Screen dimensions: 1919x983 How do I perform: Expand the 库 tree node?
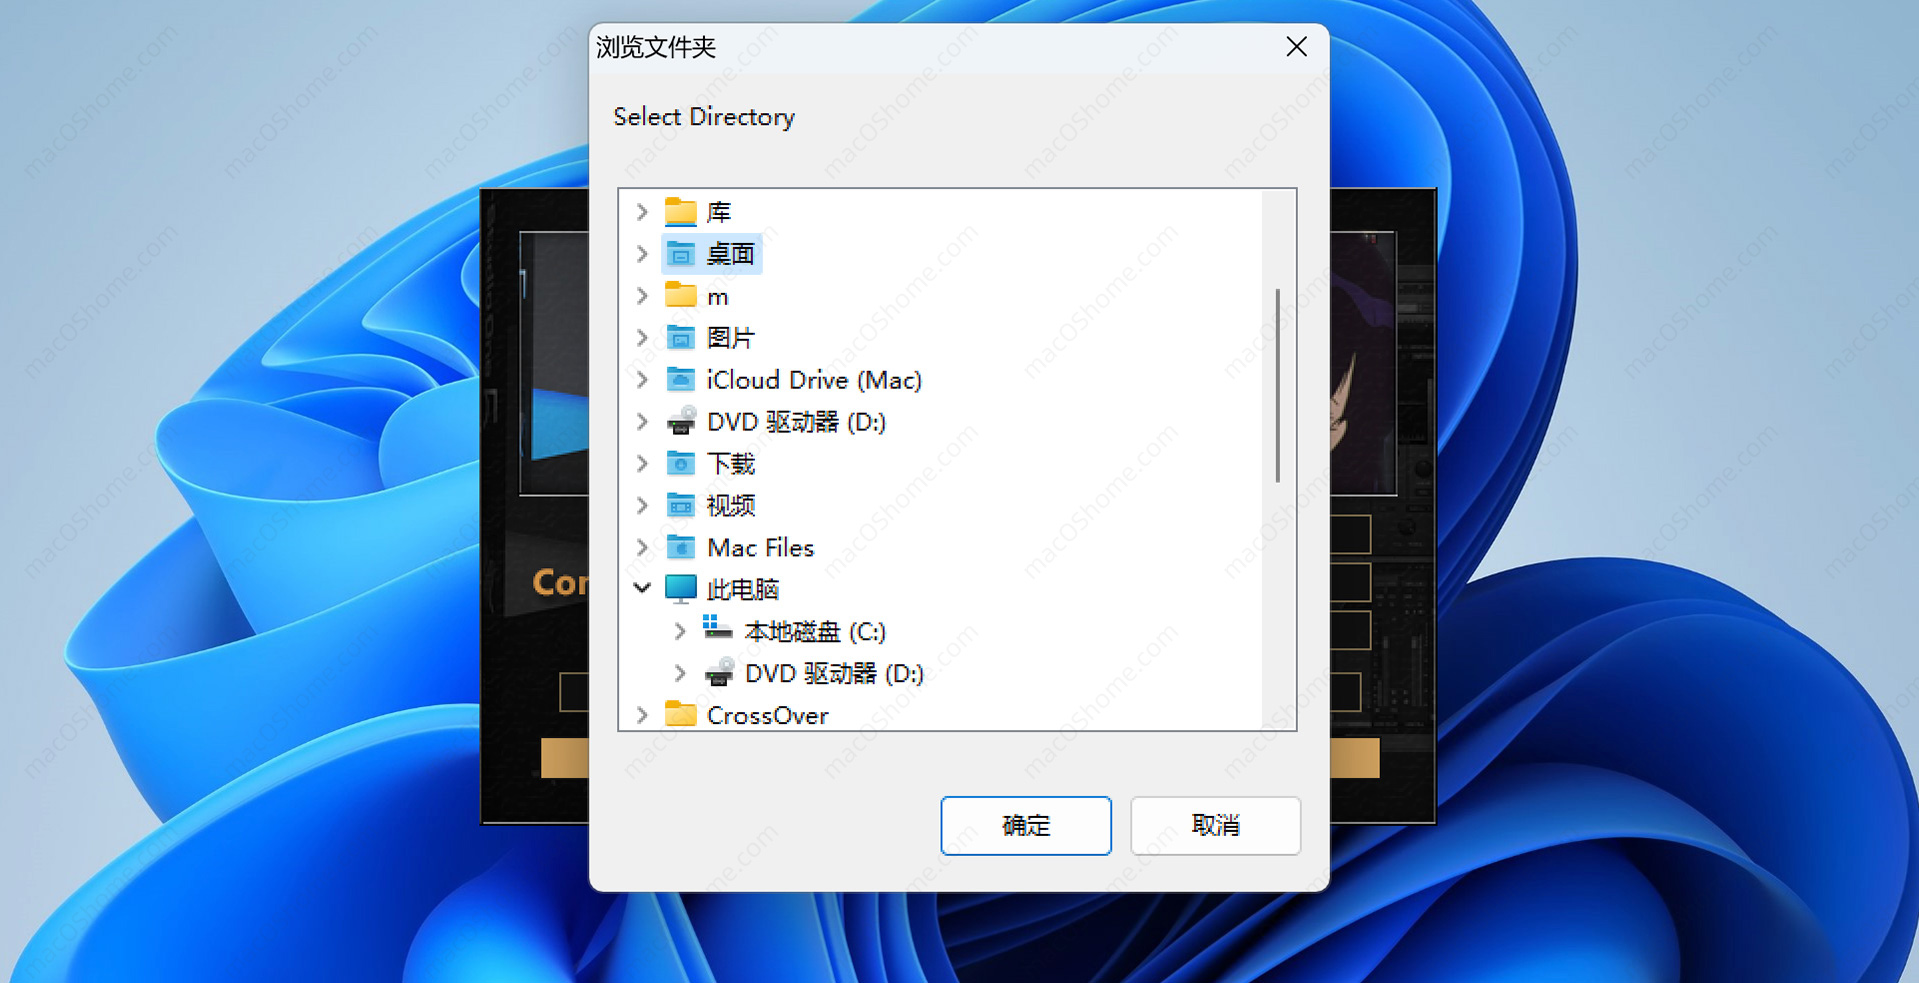click(x=642, y=212)
